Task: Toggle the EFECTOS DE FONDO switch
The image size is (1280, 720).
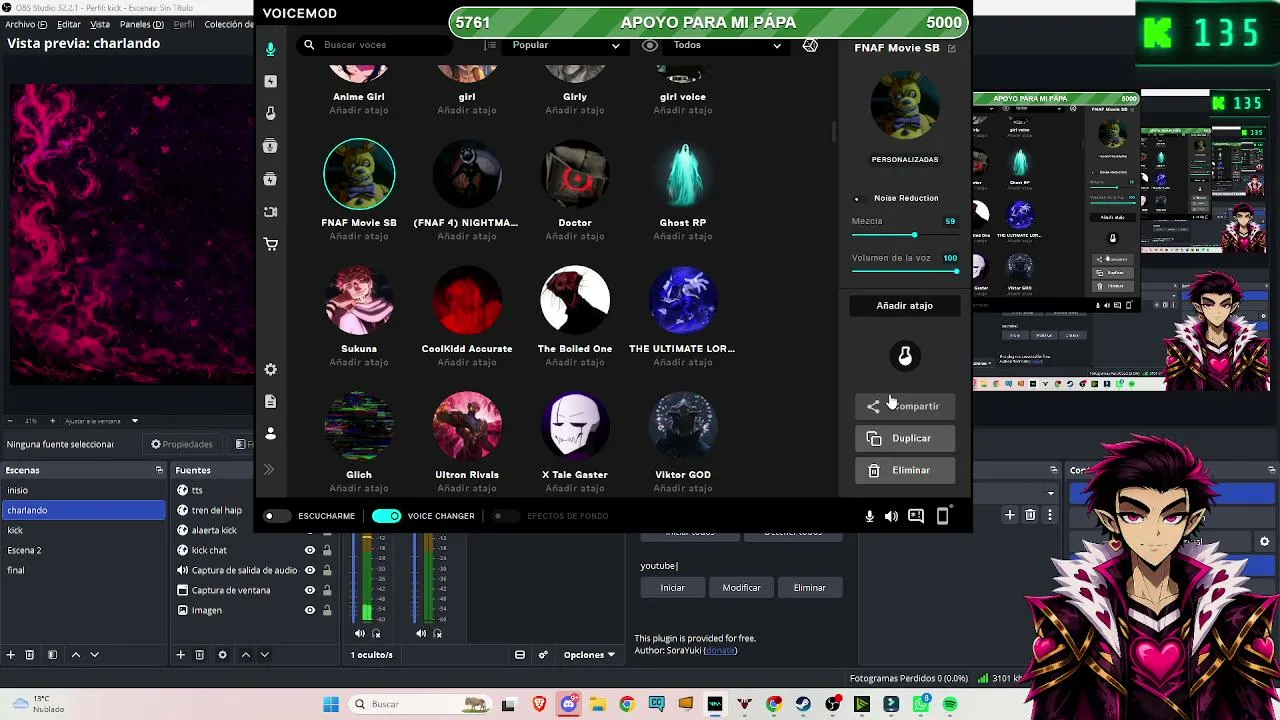Action: [506, 516]
